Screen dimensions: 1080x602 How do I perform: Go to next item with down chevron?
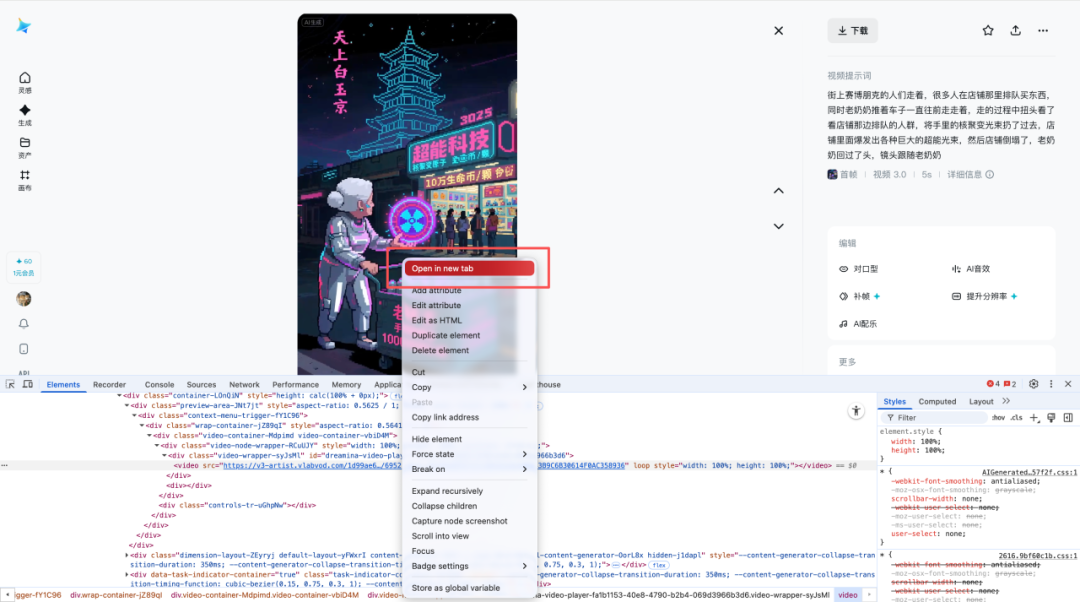(x=778, y=226)
